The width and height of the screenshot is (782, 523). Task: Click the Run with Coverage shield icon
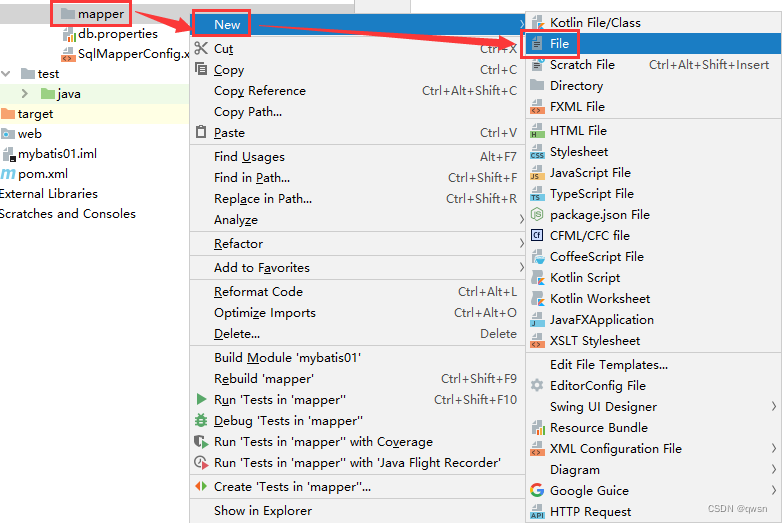coord(201,442)
